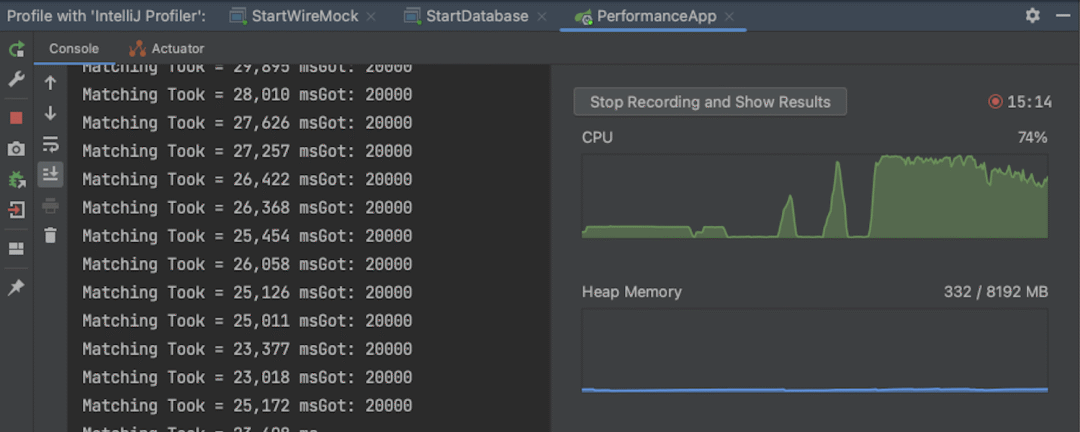Toggle scroll to end of console
The height and width of the screenshot is (432, 1080).
pos(50,174)
